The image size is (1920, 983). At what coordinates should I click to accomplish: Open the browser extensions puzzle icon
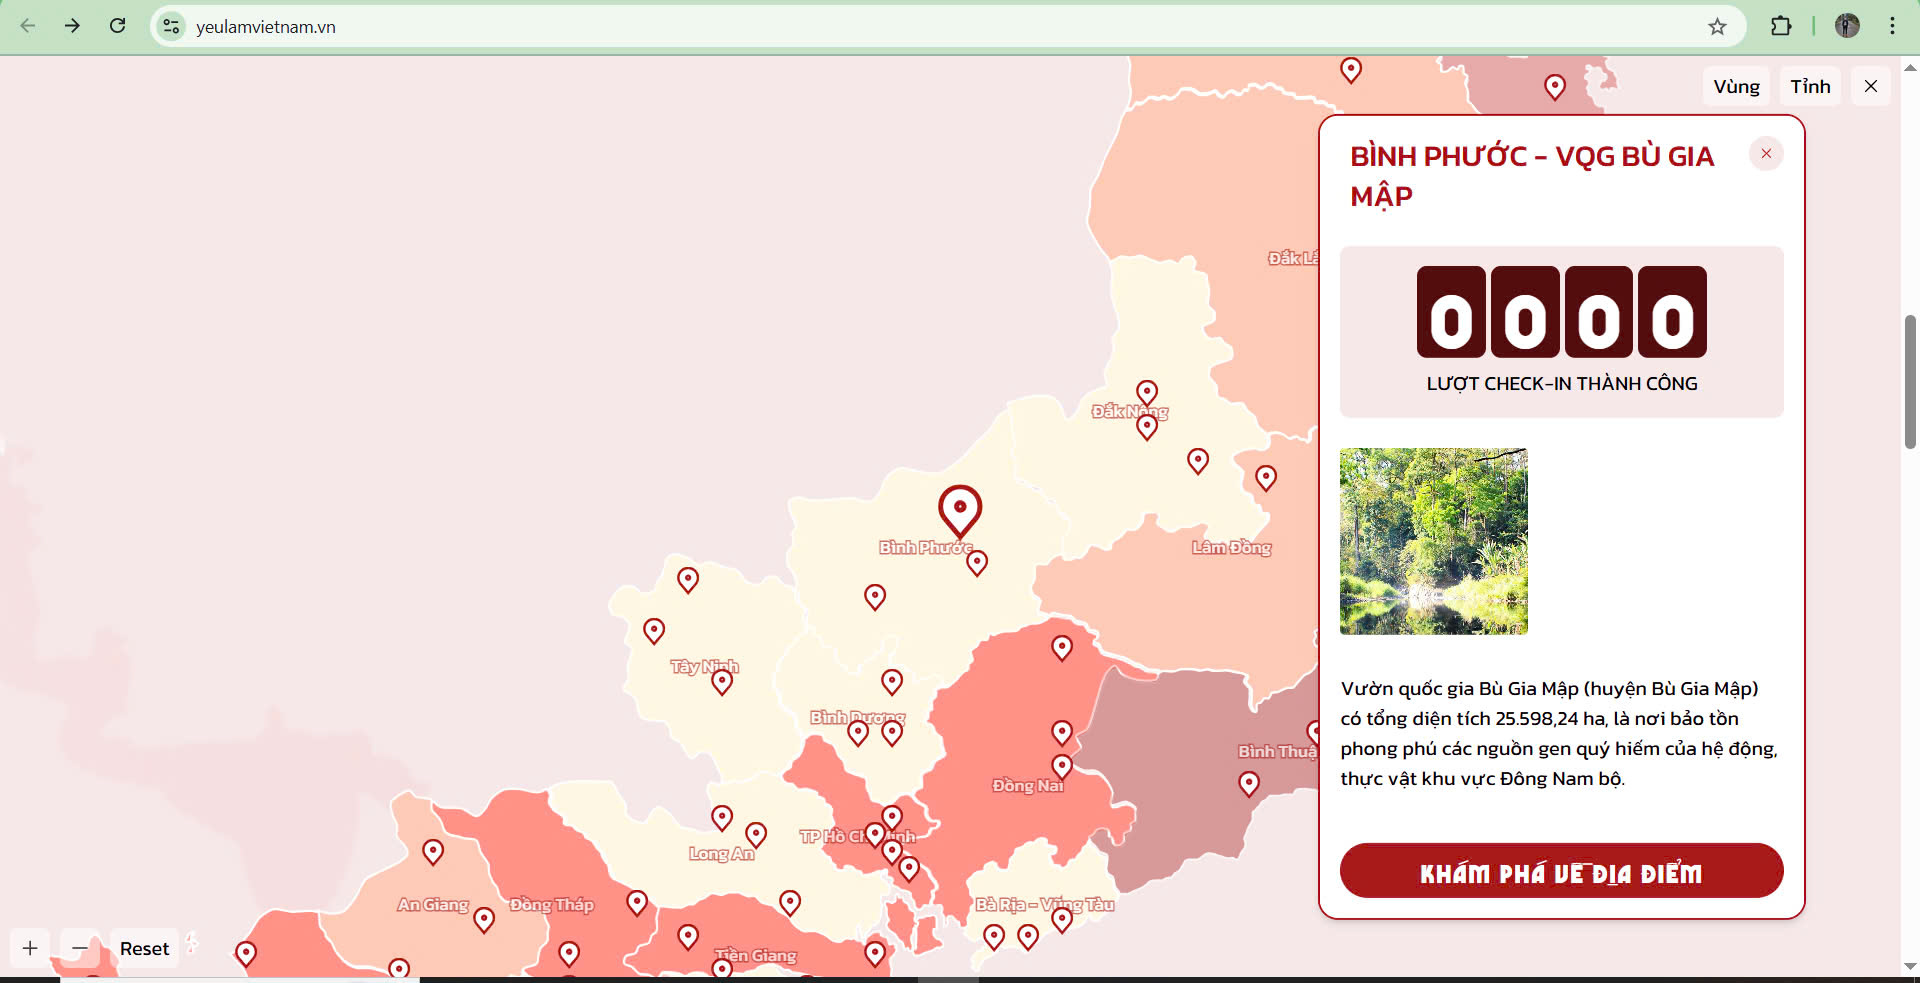click(x=1781, y=27)
